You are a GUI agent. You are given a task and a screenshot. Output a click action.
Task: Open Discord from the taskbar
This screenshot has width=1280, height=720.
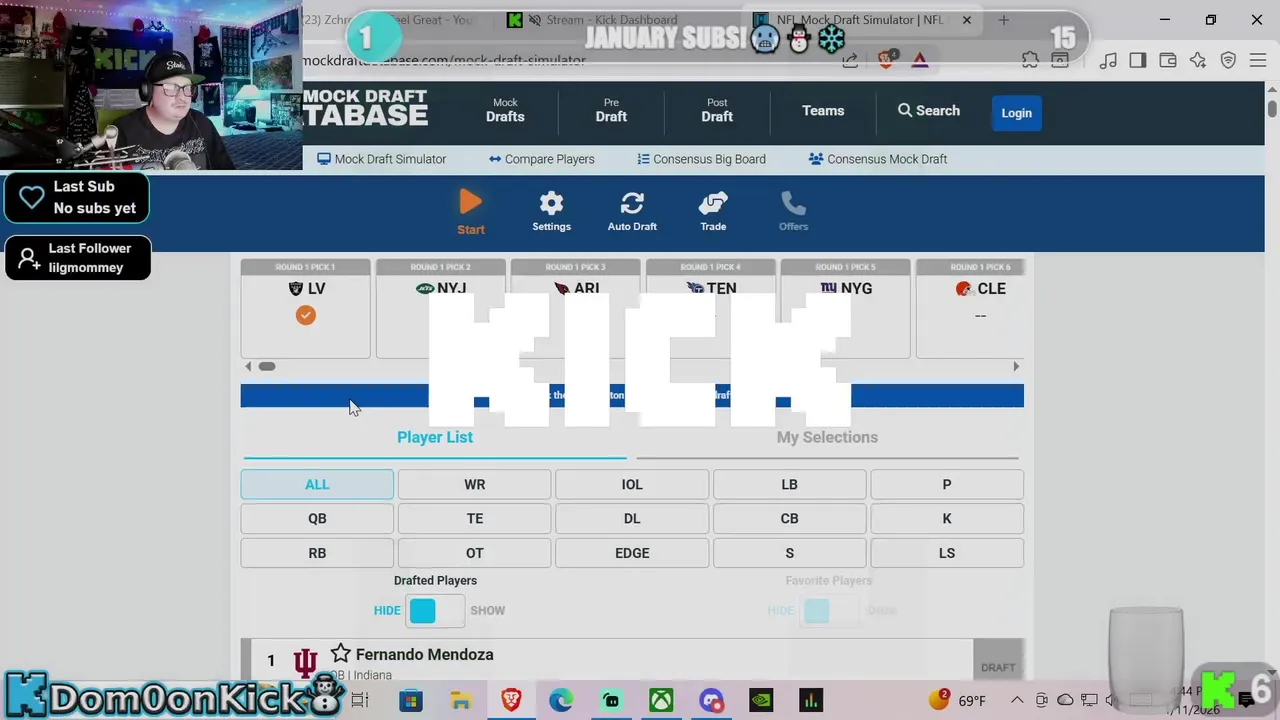point(711,700)
